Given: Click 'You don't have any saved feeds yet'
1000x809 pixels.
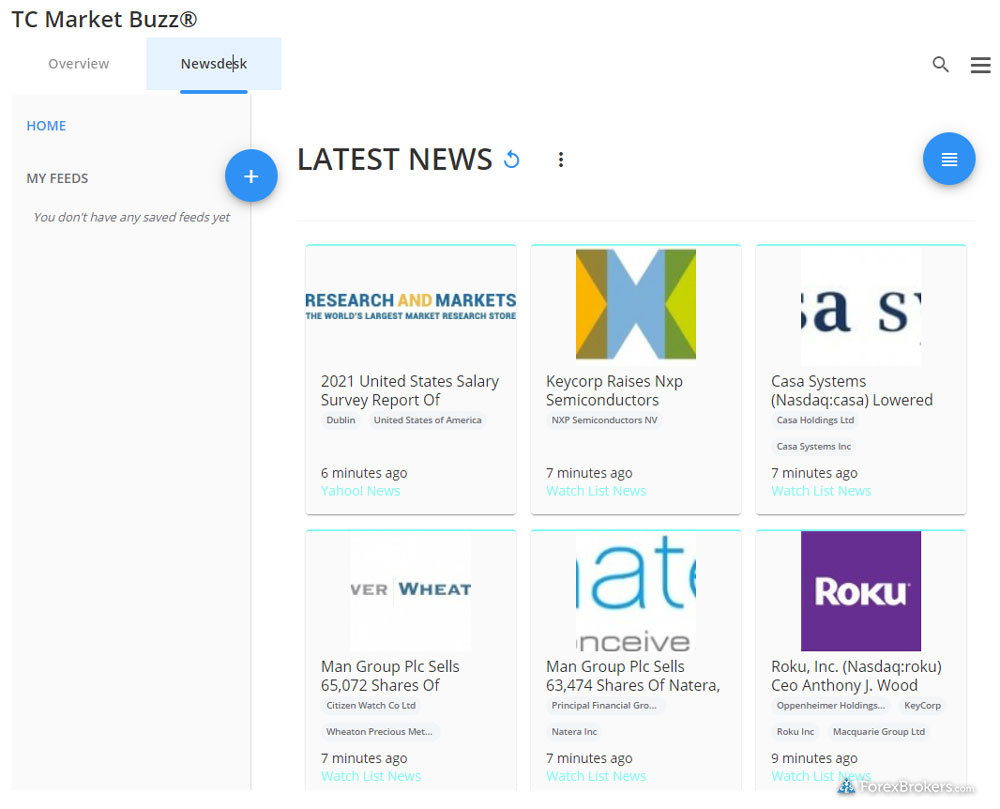Looking at the screenshot, I should click(131, 217).
